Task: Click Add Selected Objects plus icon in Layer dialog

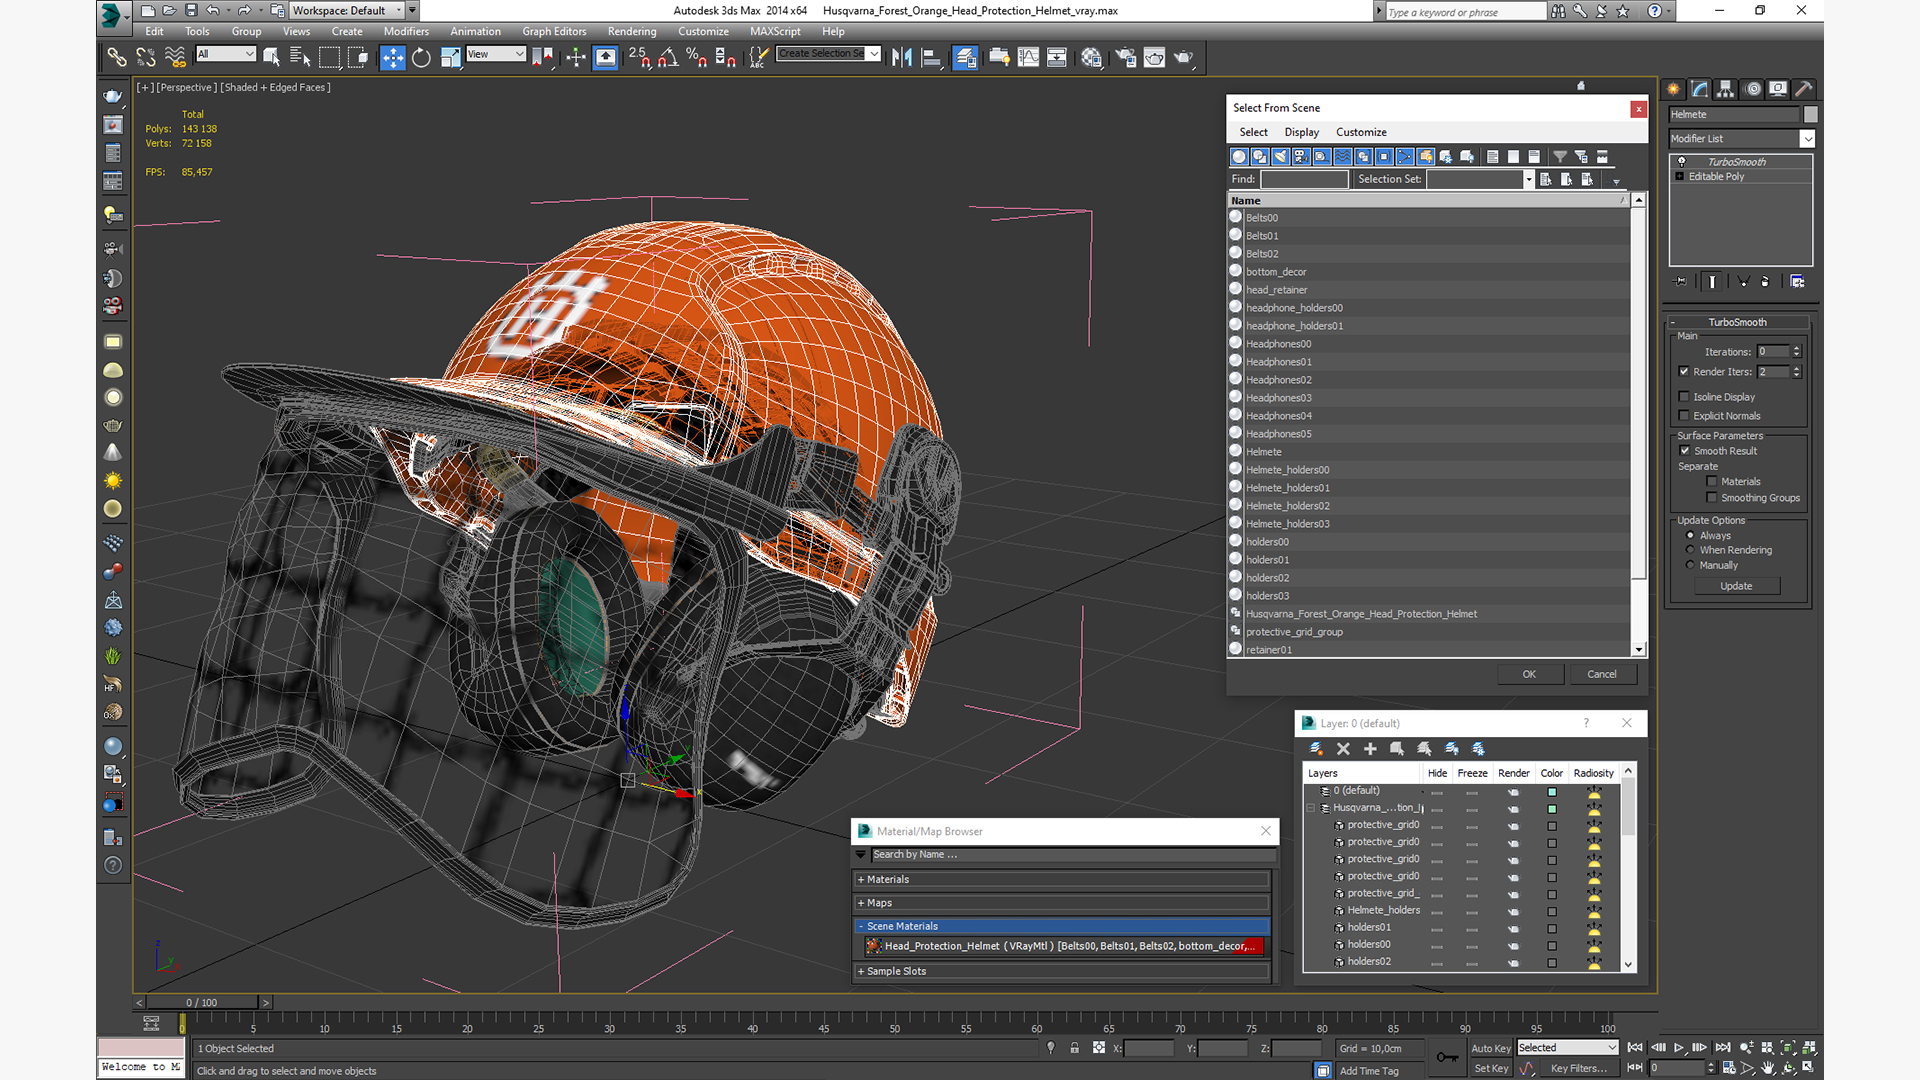Action: (x=1370, y=749)
